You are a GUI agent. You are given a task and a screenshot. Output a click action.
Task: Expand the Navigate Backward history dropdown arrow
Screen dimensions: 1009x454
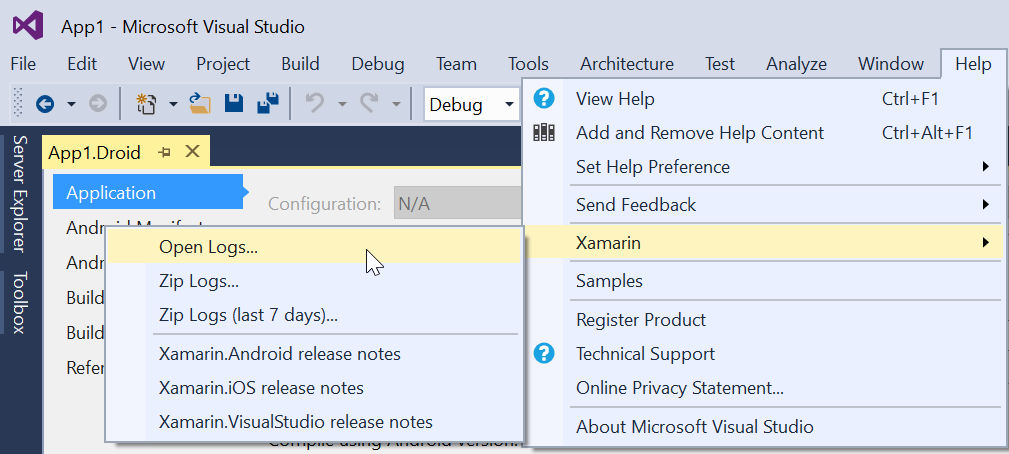pos(71,104)
